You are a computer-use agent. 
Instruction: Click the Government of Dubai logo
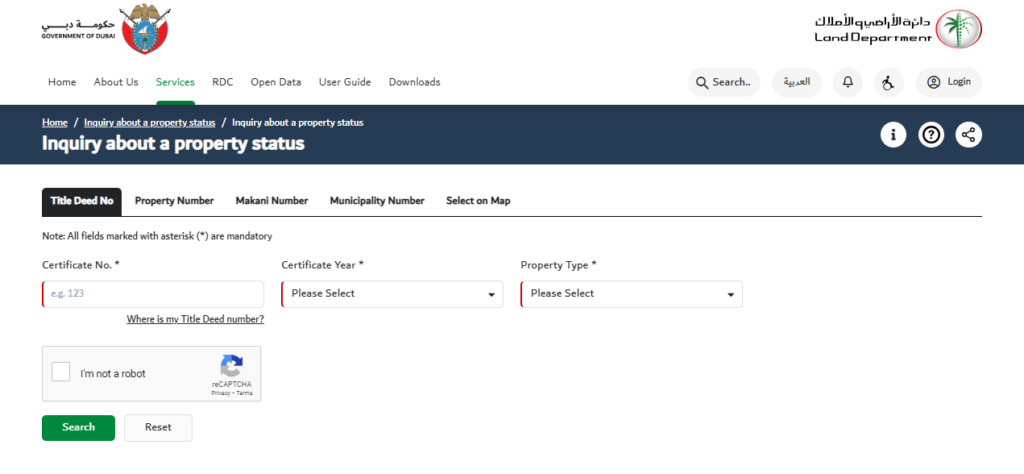(x=105, y=28)
